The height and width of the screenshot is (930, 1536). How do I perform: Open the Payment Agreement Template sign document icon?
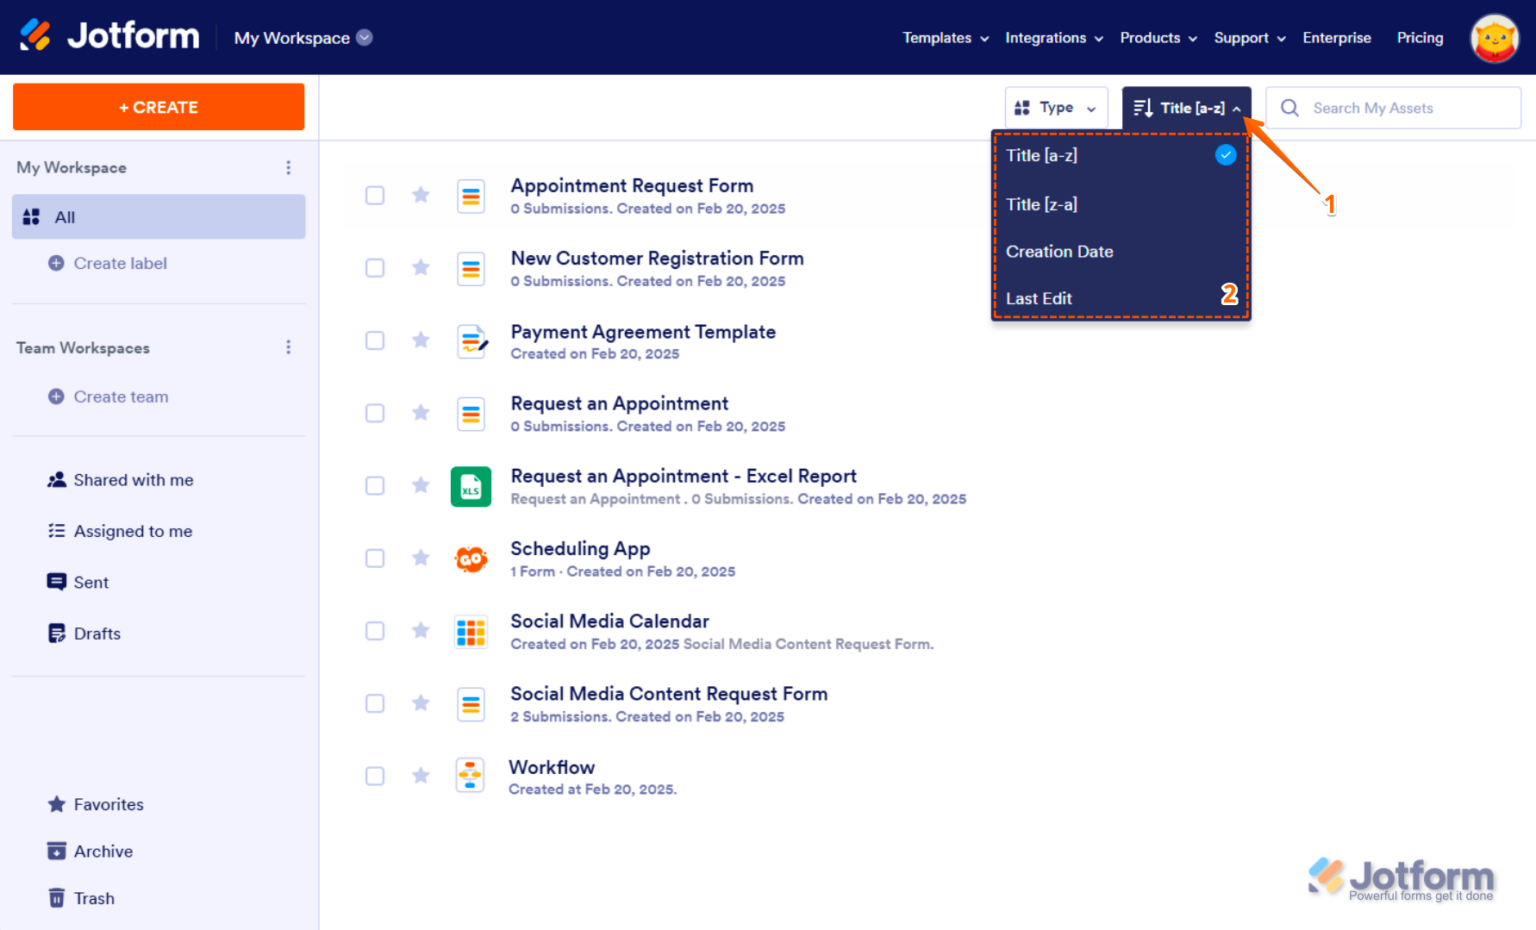click(470, 340)
